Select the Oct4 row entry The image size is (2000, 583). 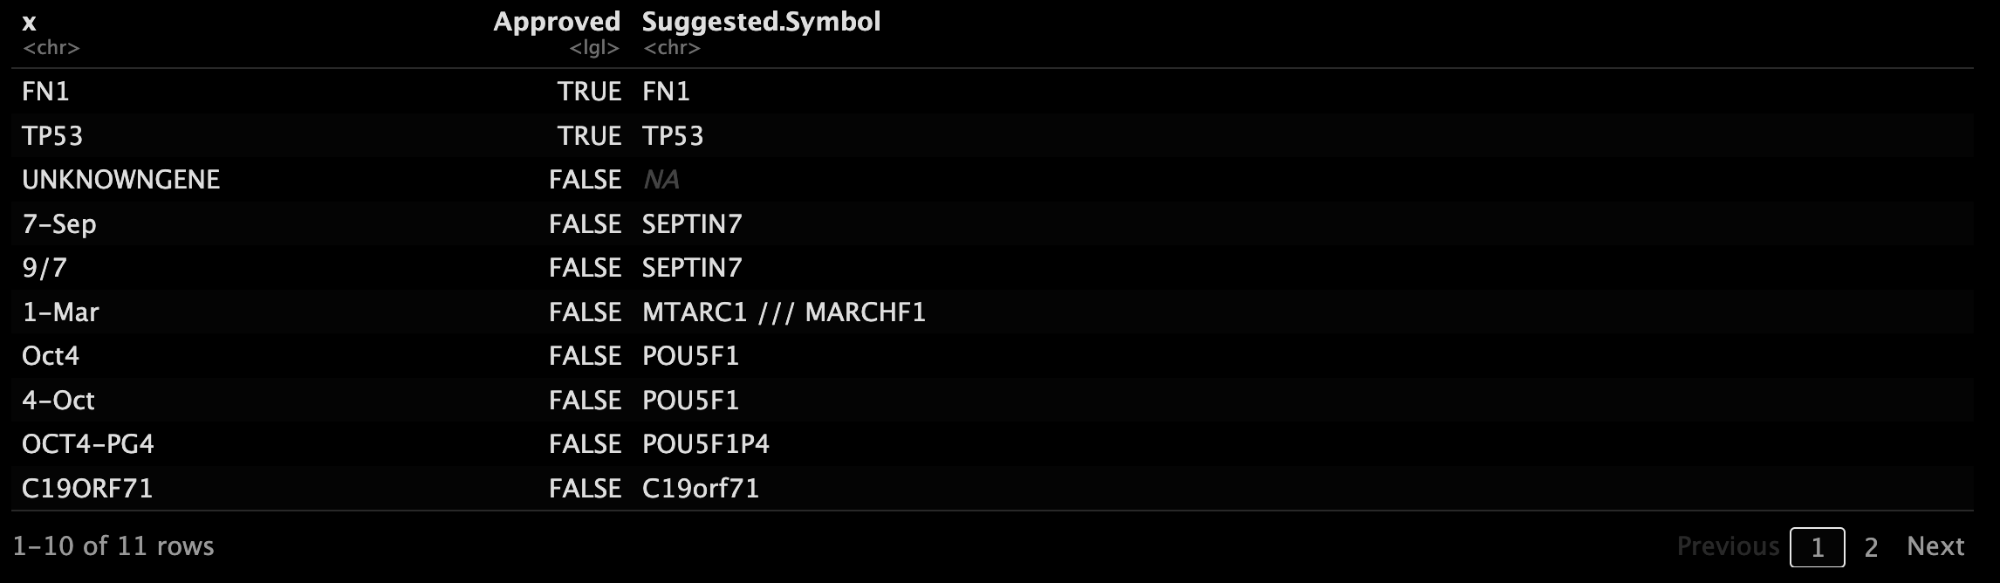click(x=50, y=355)
